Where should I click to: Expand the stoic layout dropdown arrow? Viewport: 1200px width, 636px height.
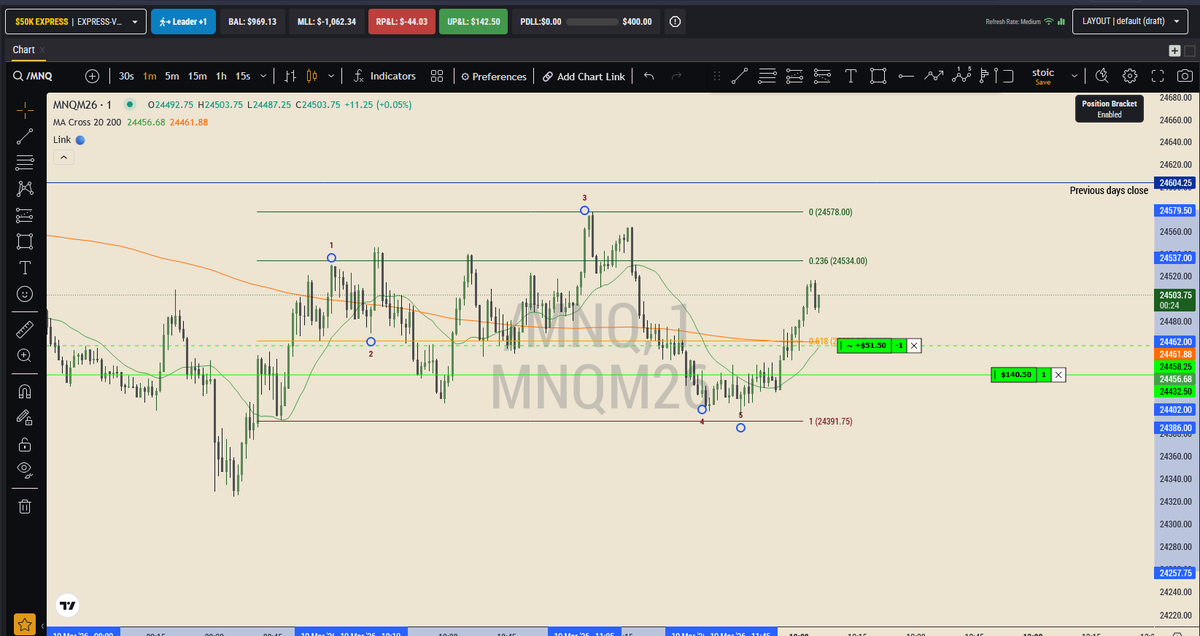coord(1075,76)
